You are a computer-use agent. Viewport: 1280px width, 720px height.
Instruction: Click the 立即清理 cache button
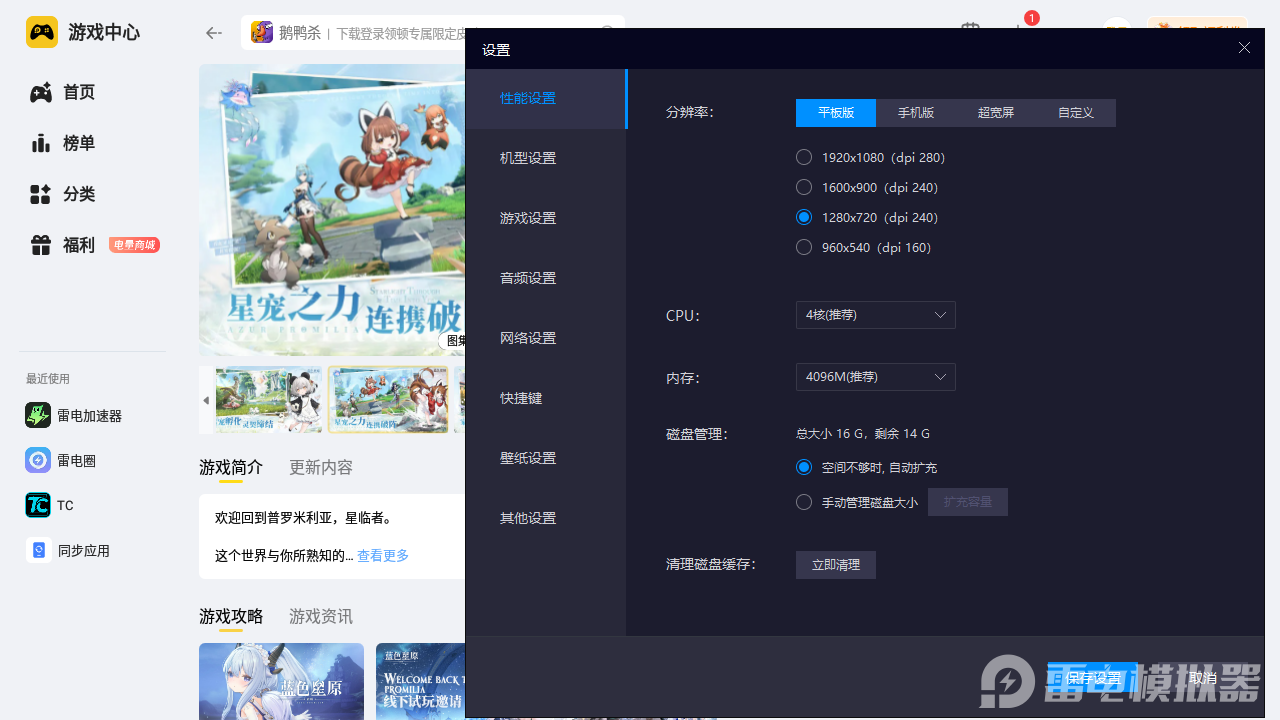click(x=835, y=565)
